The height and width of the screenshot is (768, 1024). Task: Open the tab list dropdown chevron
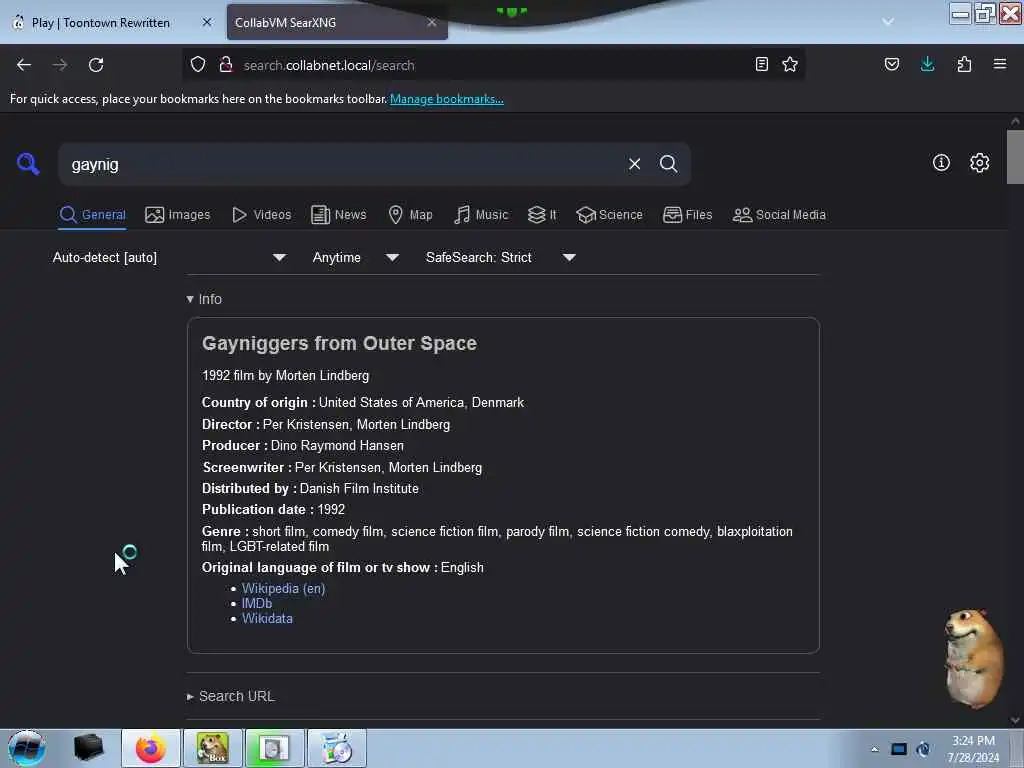pos(888,22)
